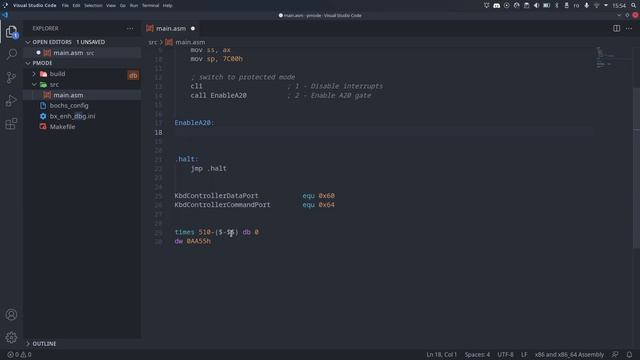The height and width of the screenshot is (360, 640).
Task: Open Source Control view
Action: pyautogui.click(x=11, y=78)
